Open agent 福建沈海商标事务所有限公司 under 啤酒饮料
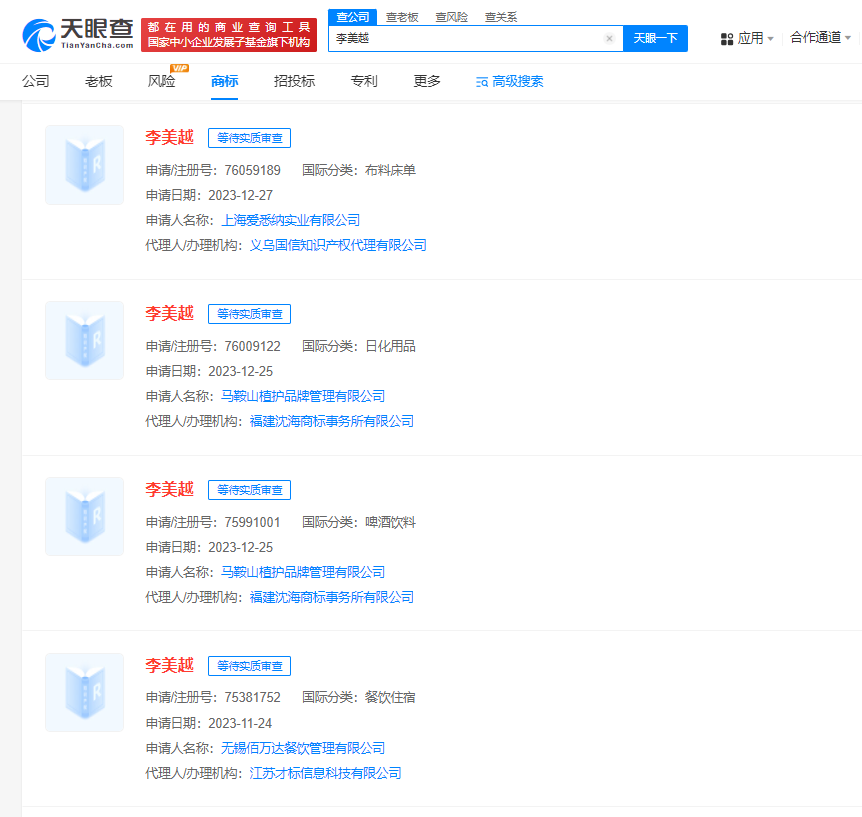Screen dimensions: 862x817 tap(331, 597)
